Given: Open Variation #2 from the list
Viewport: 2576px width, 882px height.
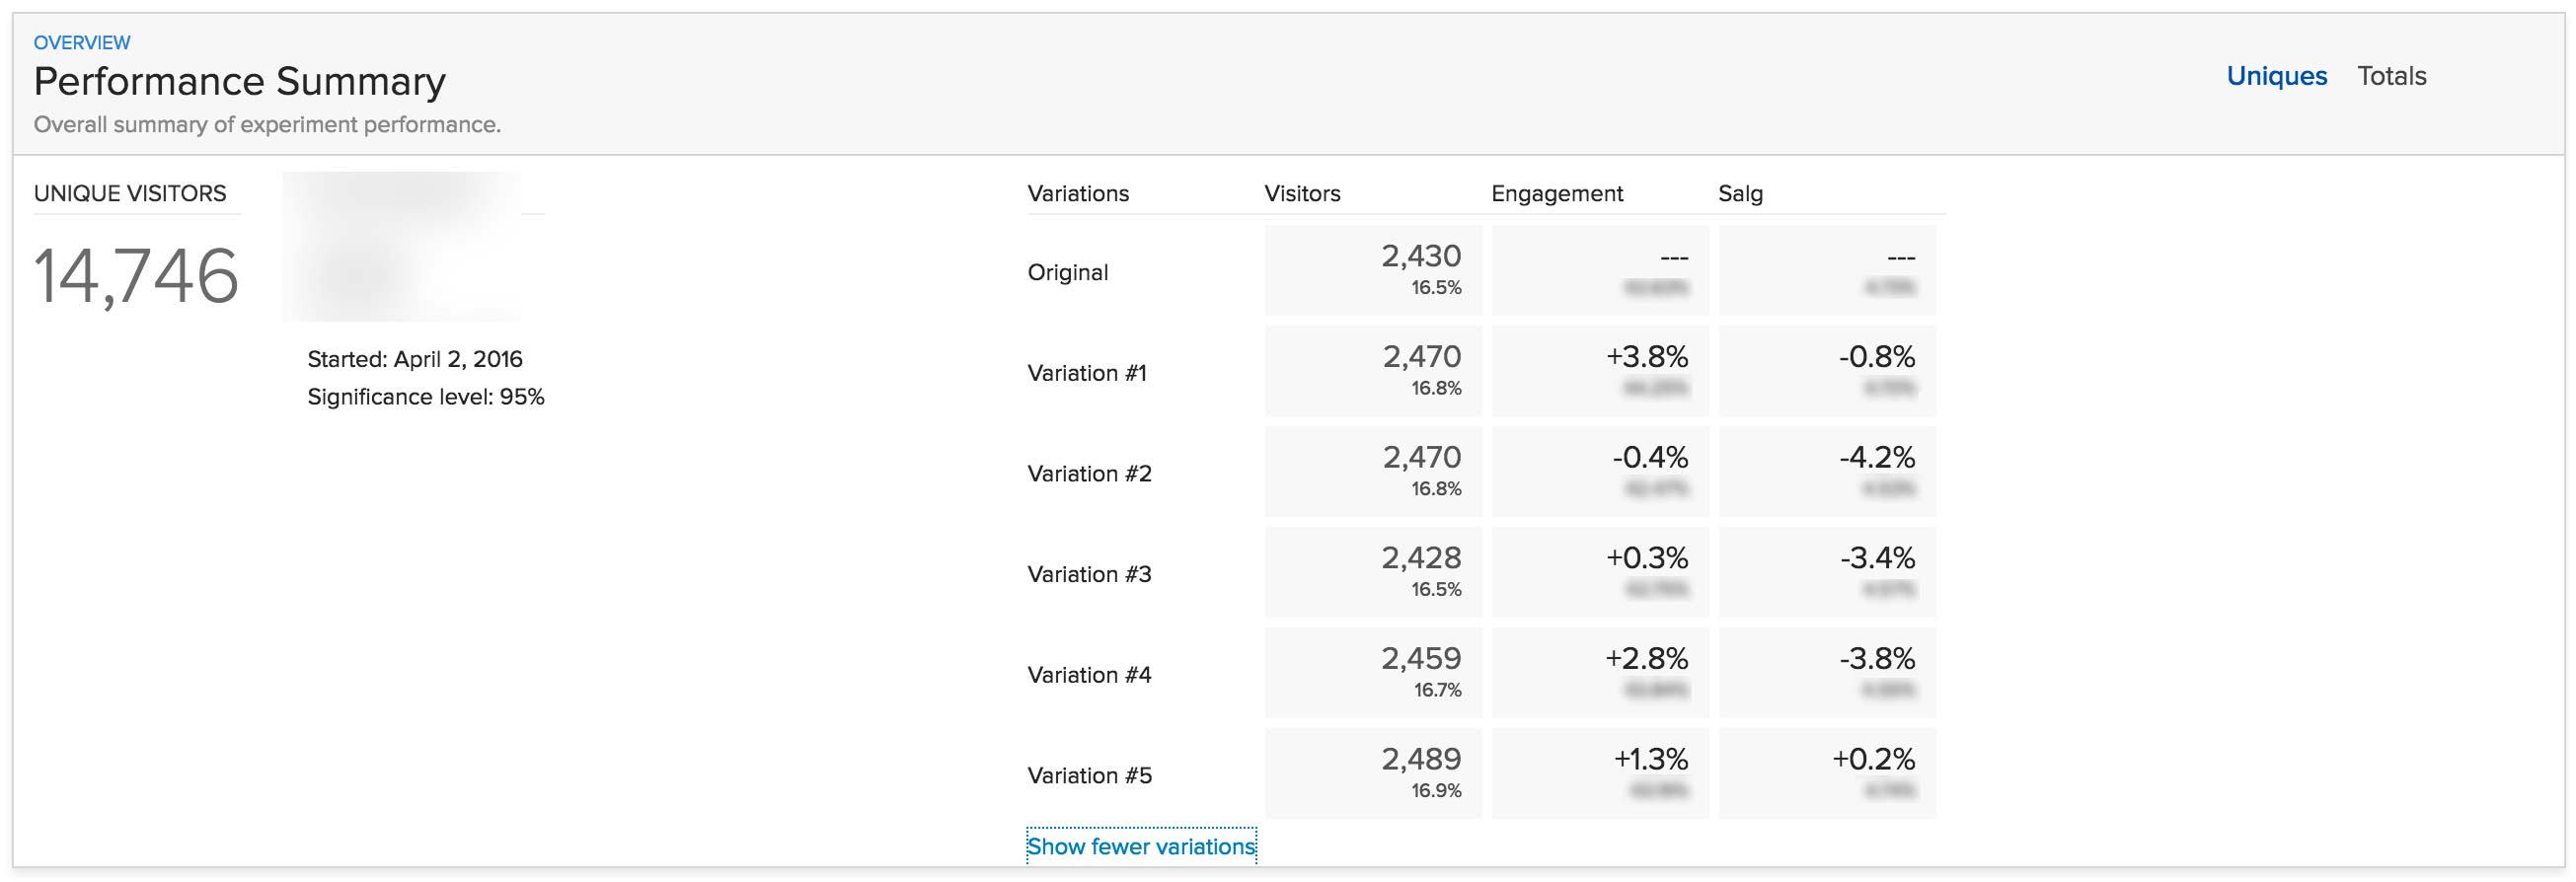Looking at the screenshot, I should (x=1089, y=473).
